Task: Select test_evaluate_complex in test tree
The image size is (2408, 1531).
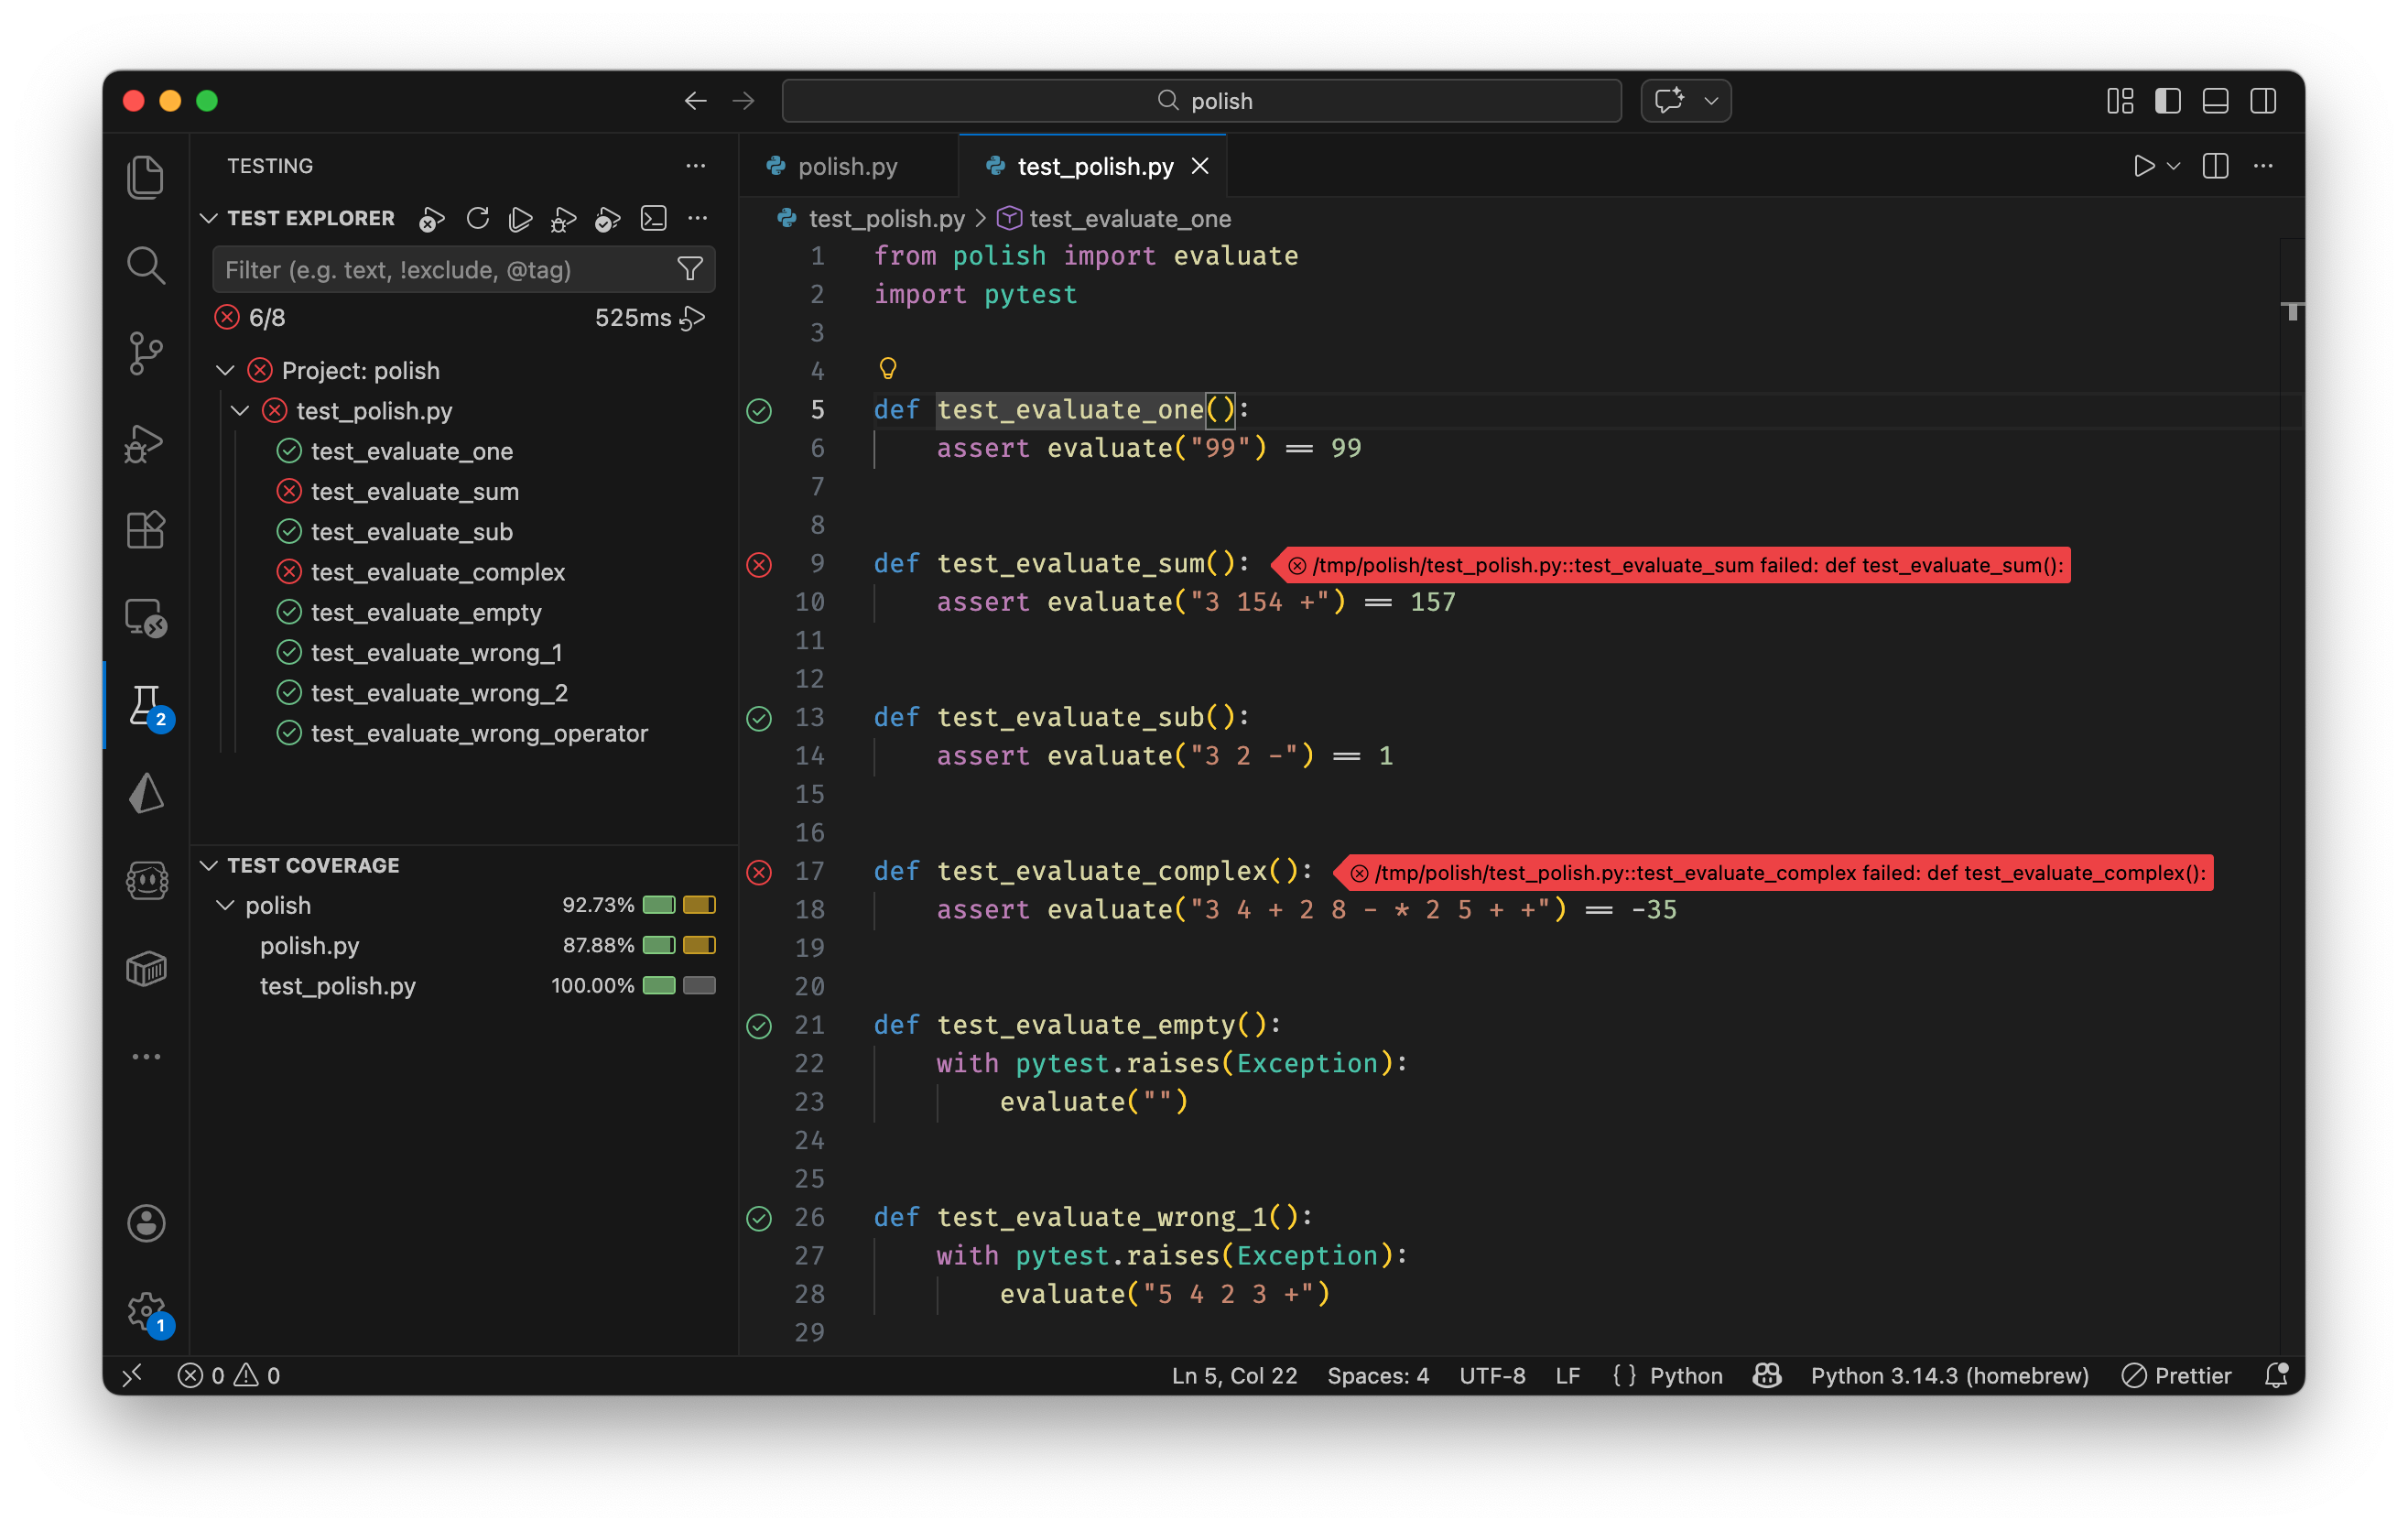Action: (438, 572)
